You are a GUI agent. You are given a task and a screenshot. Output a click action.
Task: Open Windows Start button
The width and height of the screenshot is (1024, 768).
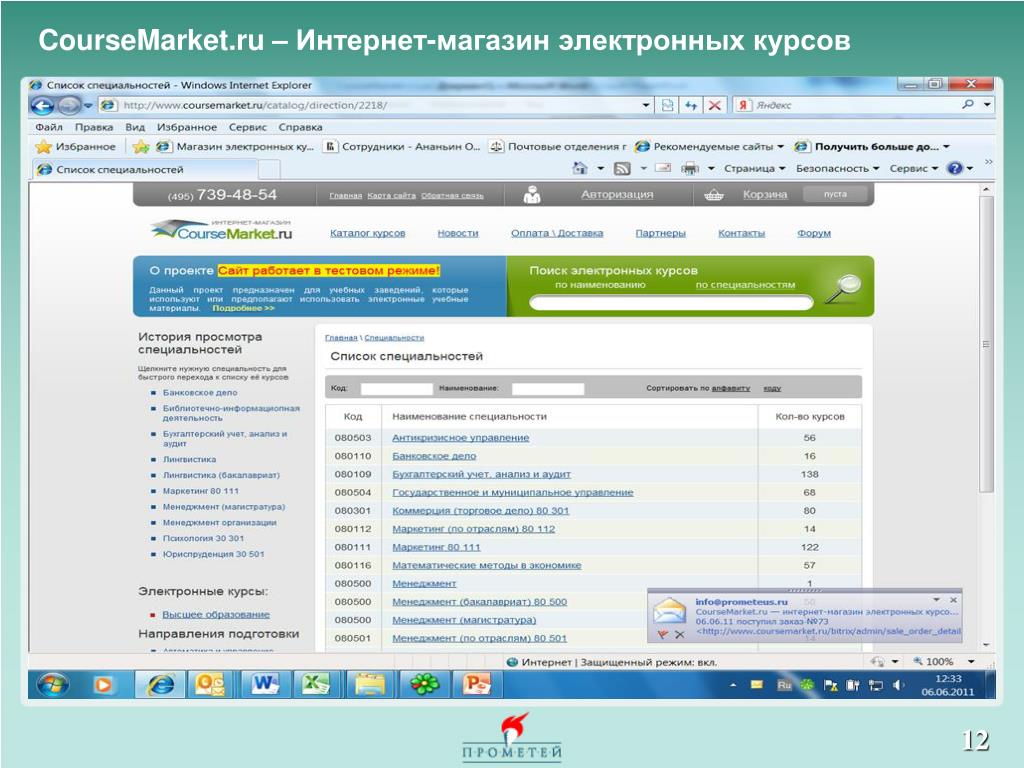click(x=52, y=684)
